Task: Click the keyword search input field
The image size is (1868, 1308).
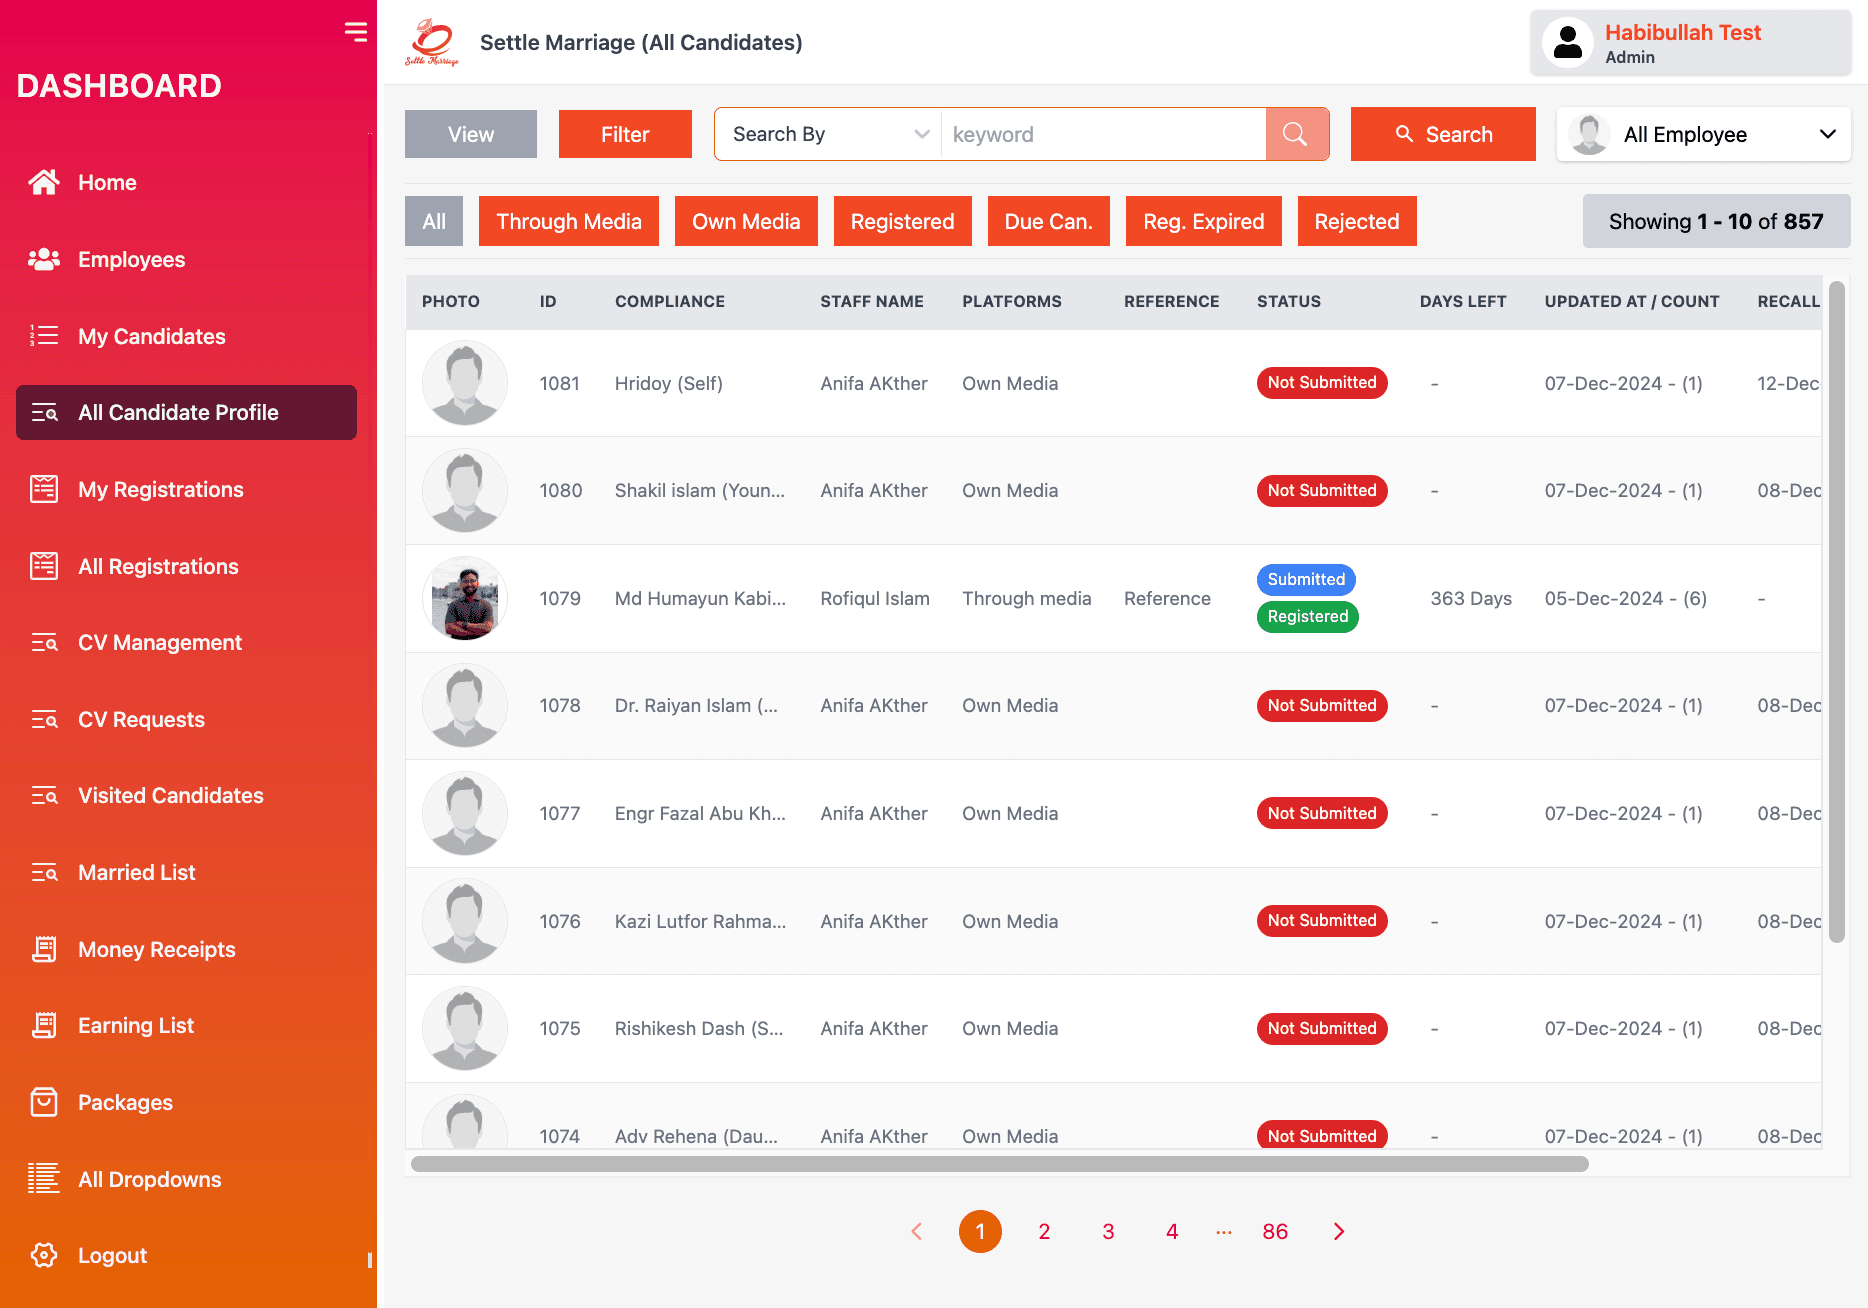Action: 1102,134
